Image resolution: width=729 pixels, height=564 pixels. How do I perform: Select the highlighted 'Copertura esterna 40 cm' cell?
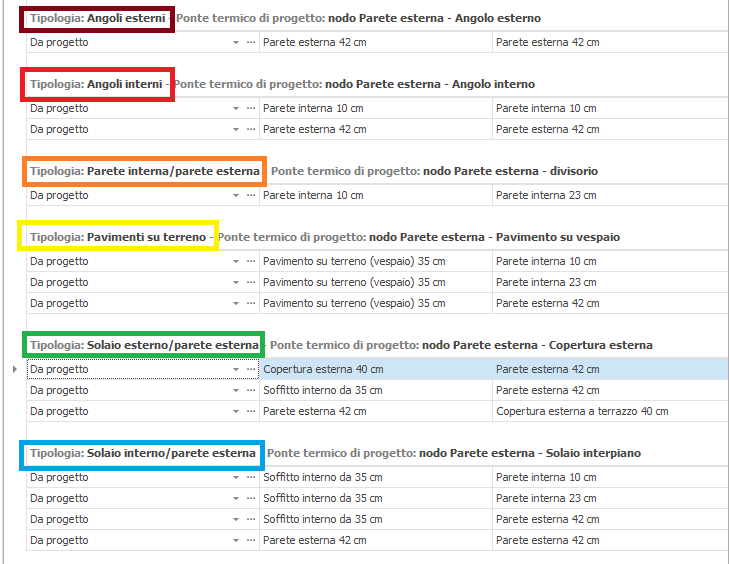click(x=323, y=369)
